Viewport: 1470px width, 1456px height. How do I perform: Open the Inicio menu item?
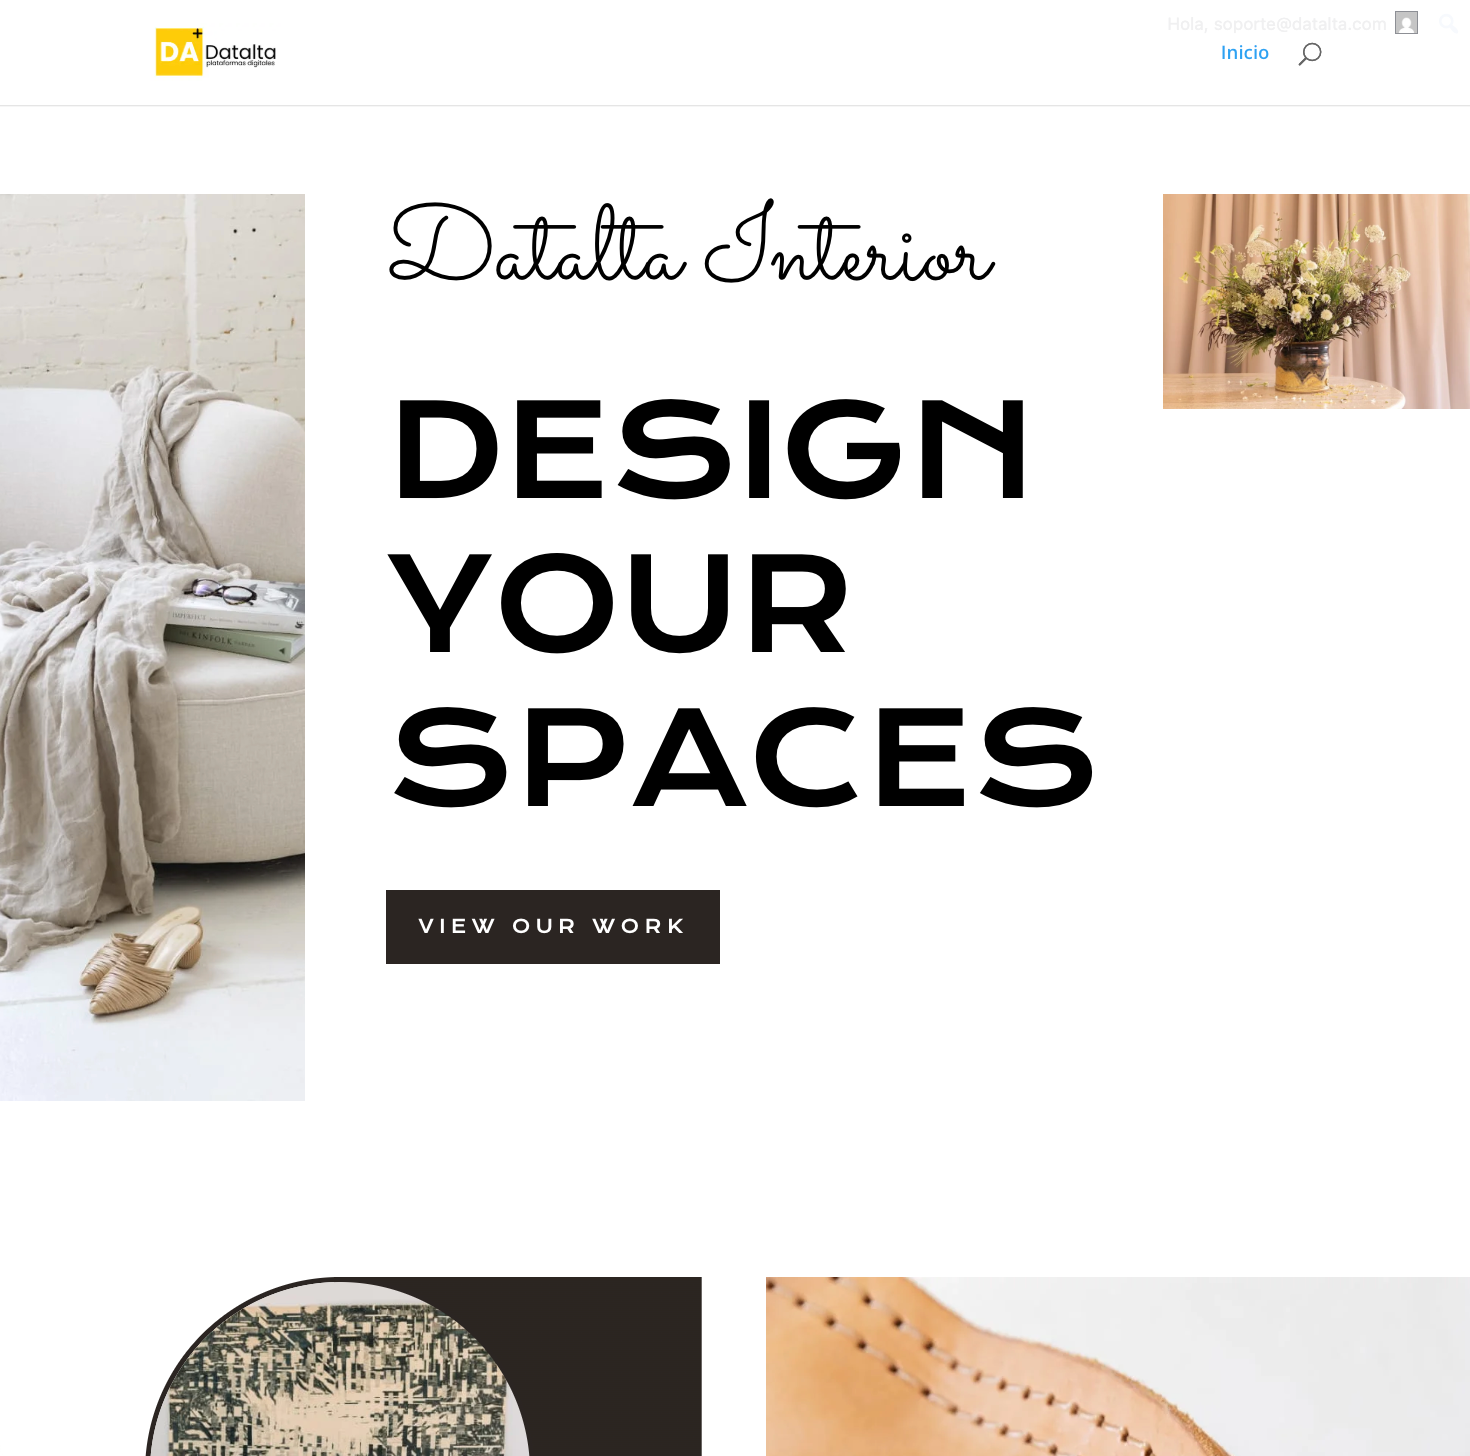[1244, 53]
